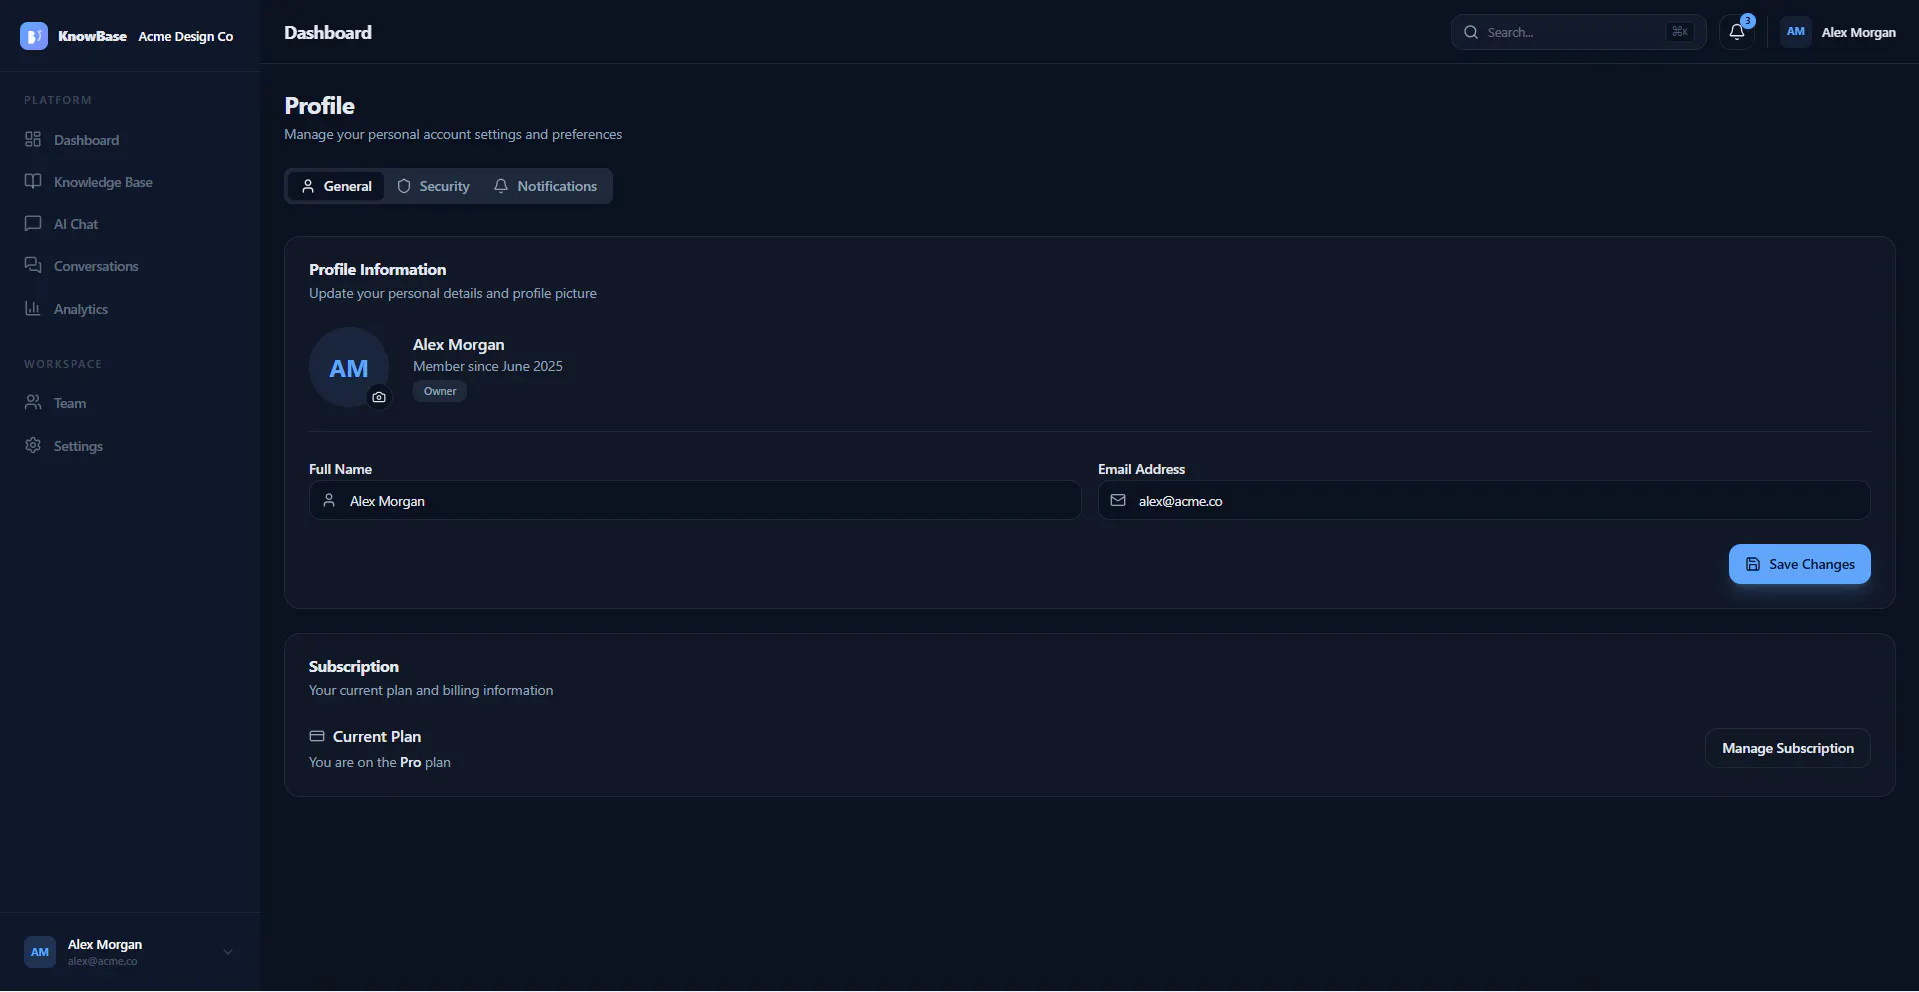The width and height of the screenshot is (1919, 992).
Task: Click the Subscription section heading
Action: click(x=354, y=666)
